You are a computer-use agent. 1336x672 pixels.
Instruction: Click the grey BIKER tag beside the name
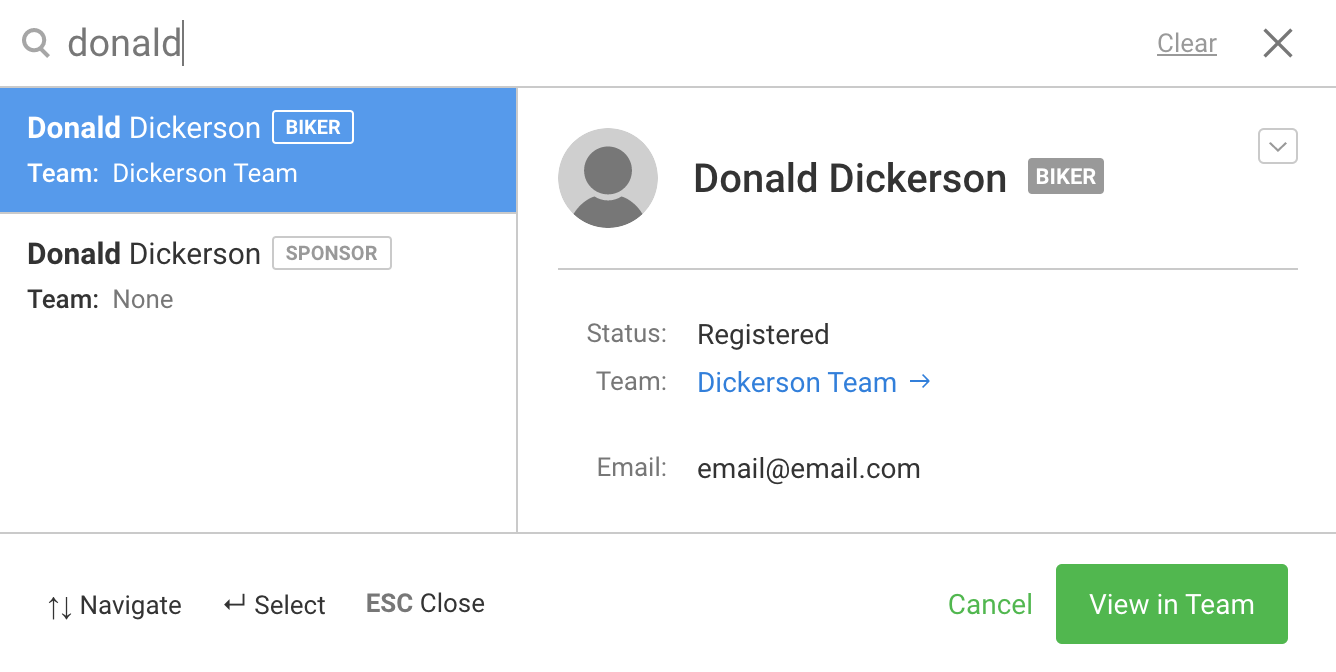click(x=1065, y=177)
